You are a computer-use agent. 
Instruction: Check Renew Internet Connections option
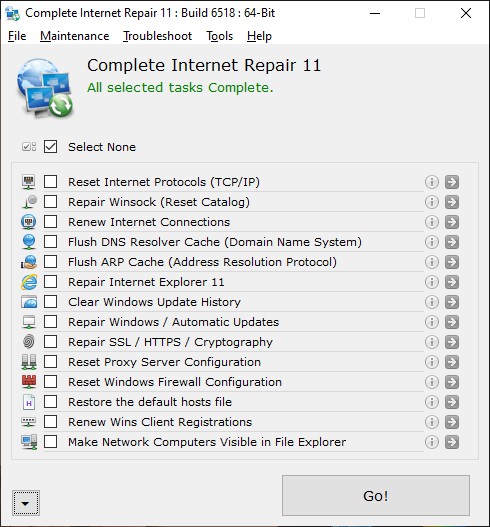50,222
